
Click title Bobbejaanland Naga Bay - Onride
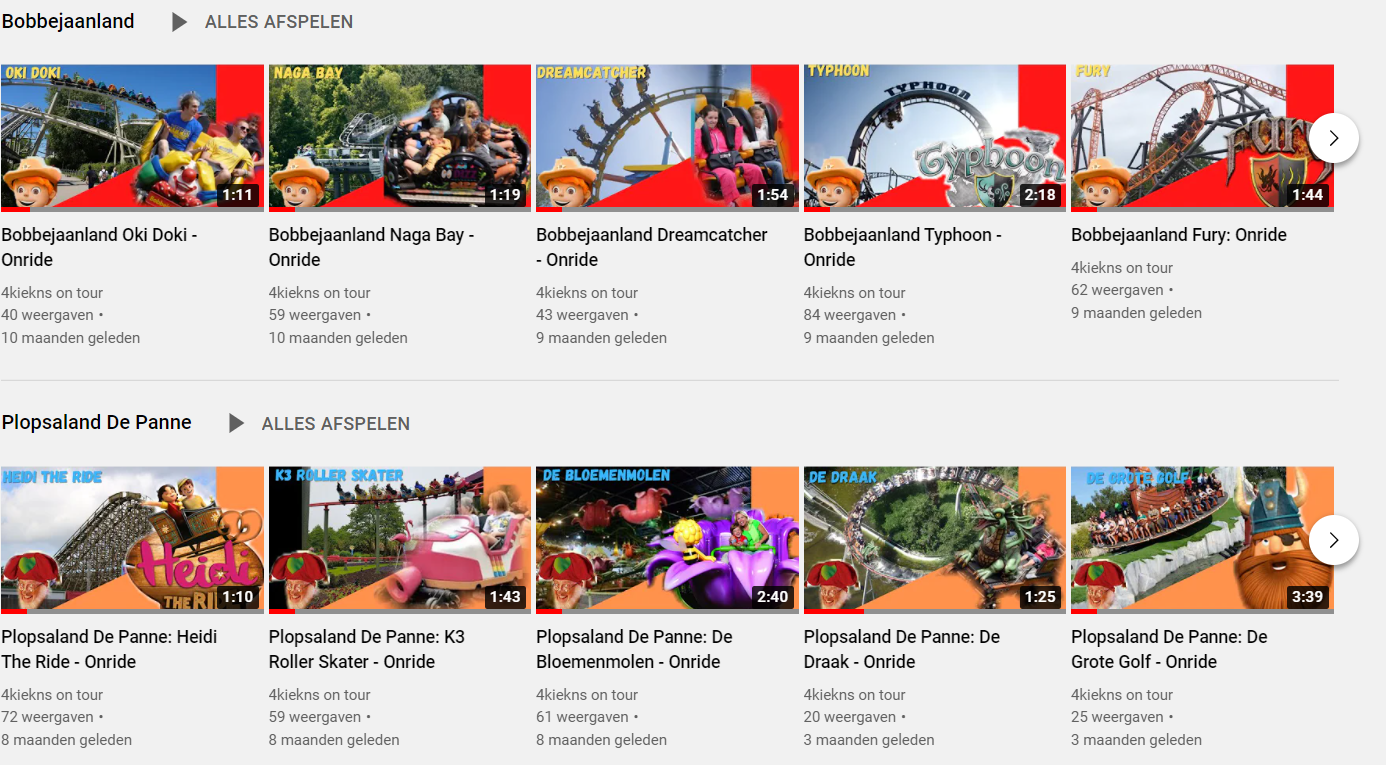coord(372,247)
